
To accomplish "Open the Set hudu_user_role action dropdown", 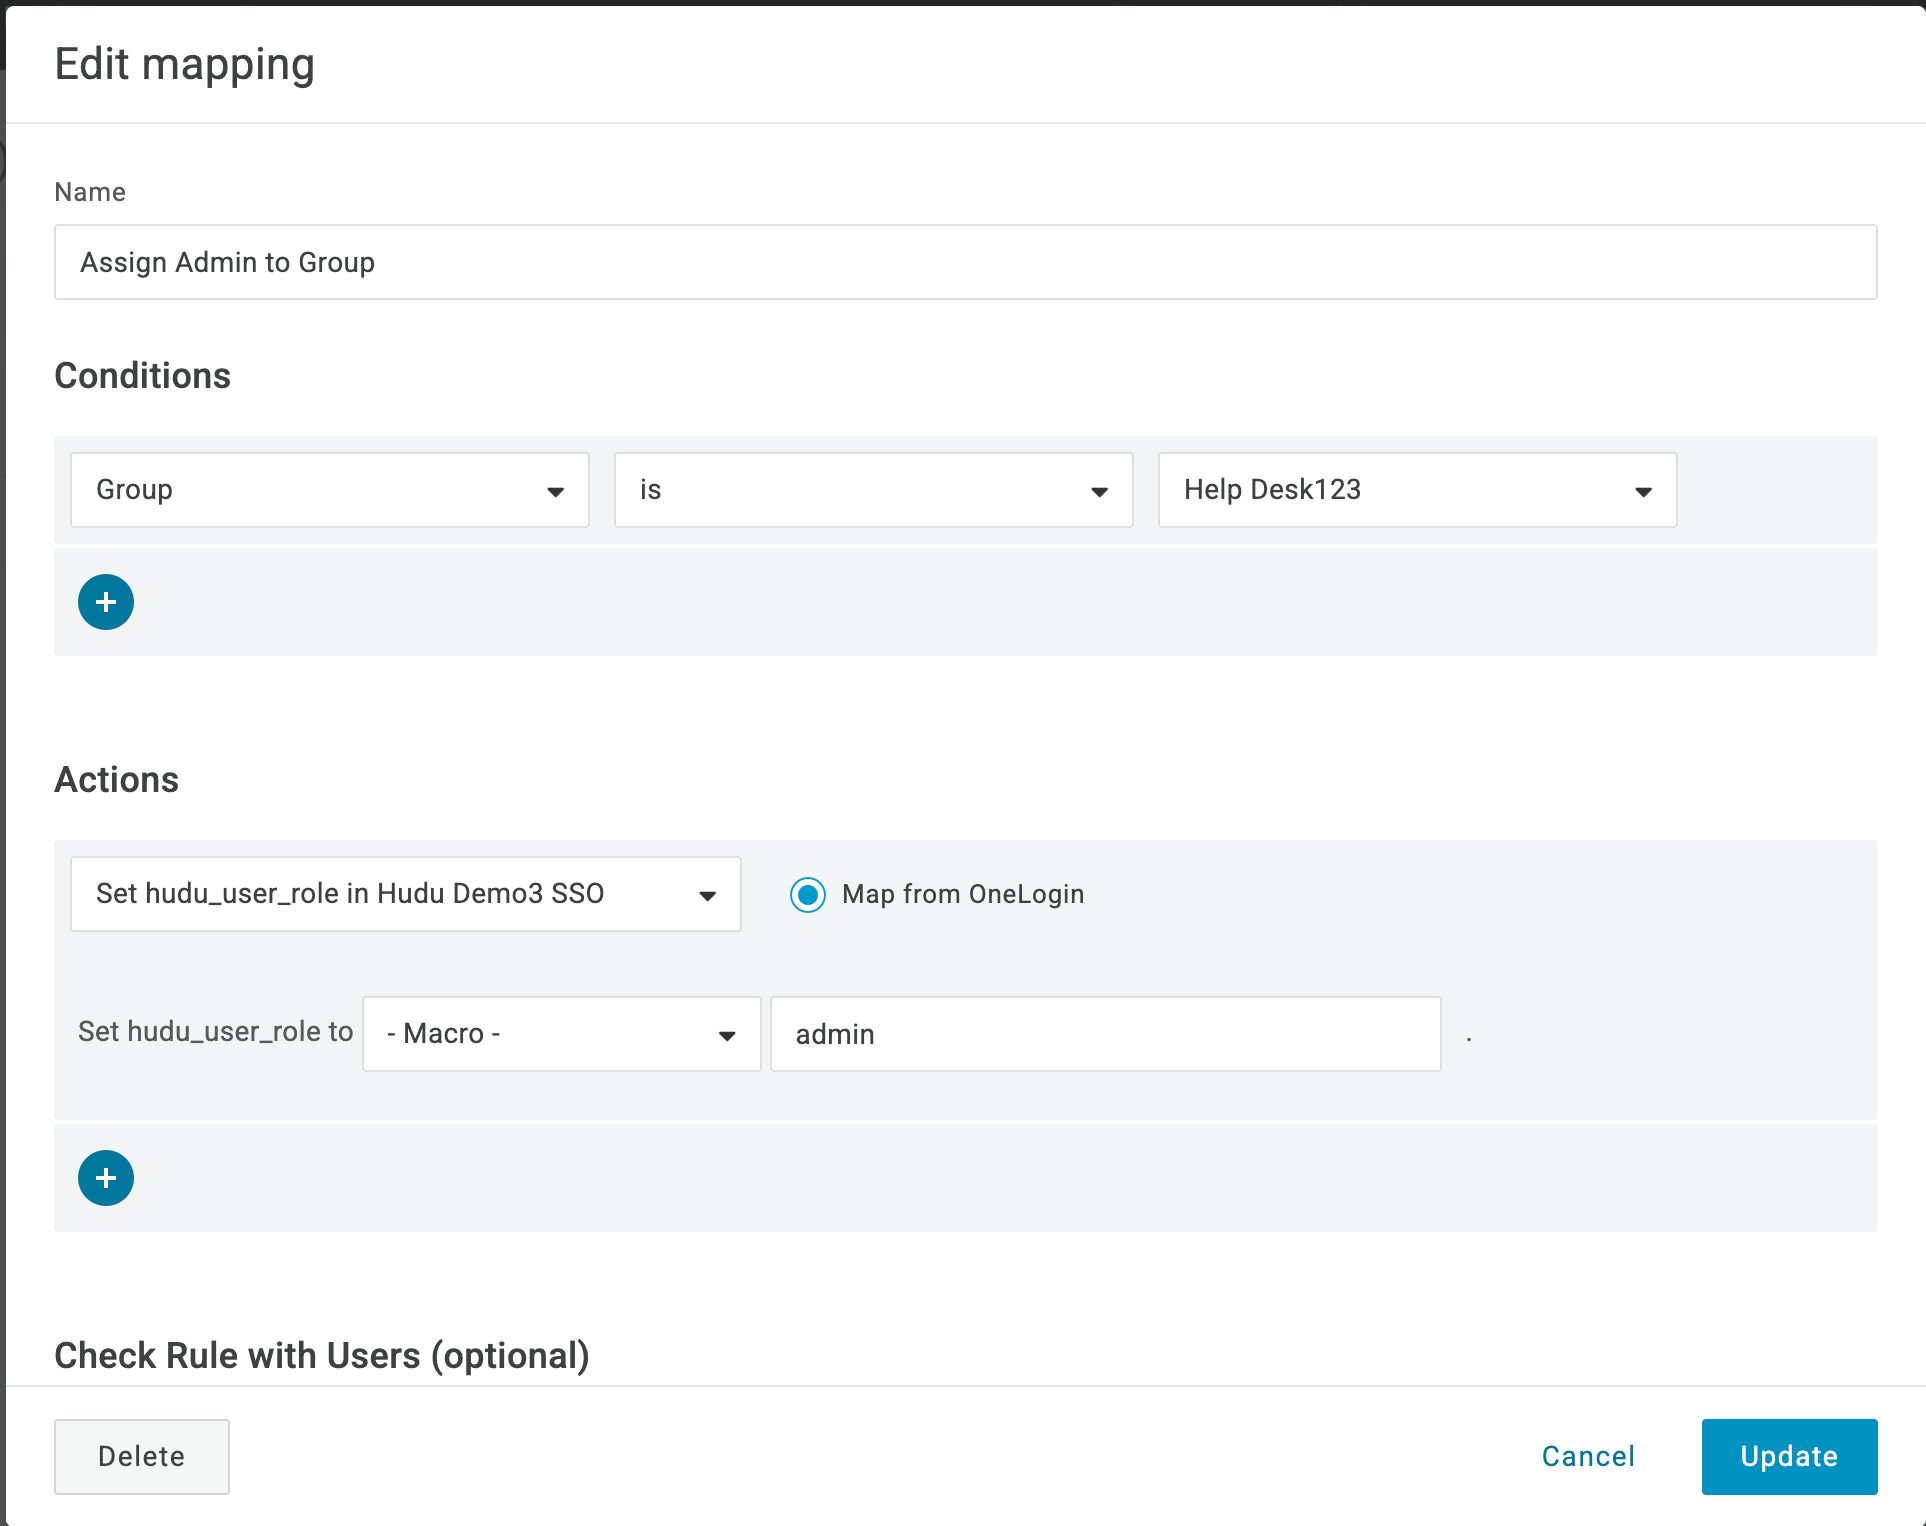I will coord(406,894).
